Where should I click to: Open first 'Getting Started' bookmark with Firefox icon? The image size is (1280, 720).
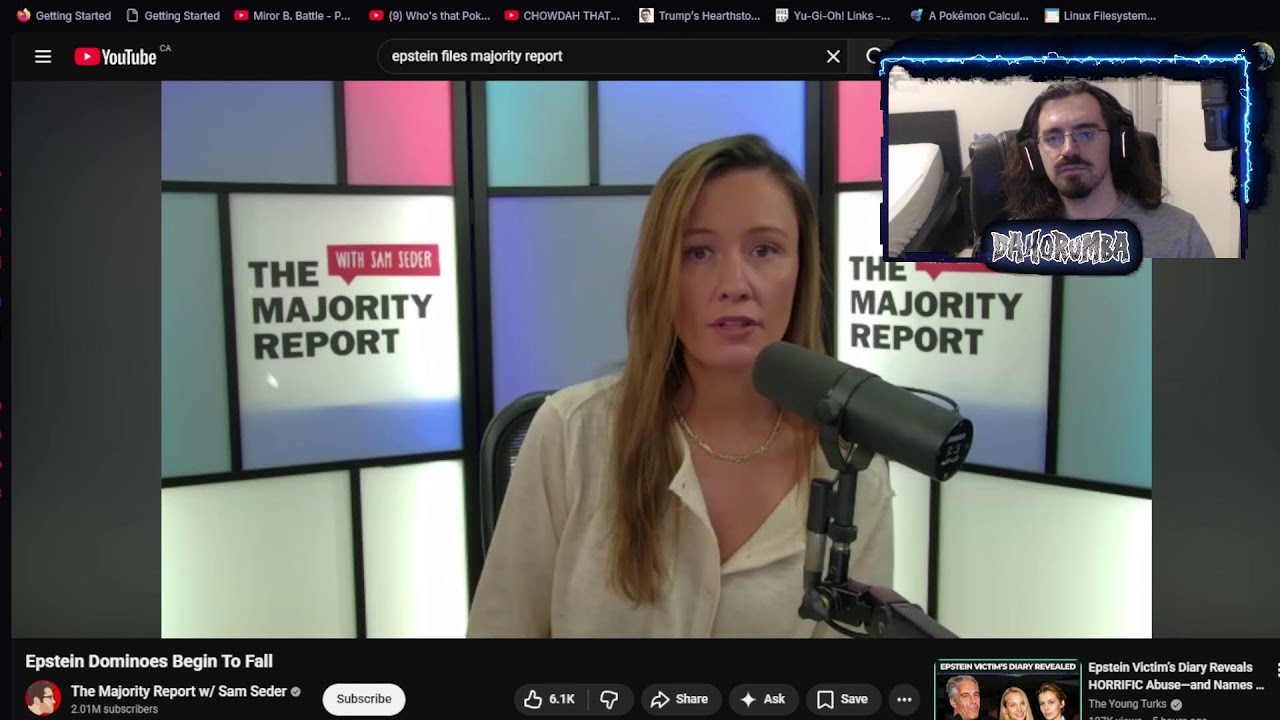pyautogui.click(x=65, y=16)
